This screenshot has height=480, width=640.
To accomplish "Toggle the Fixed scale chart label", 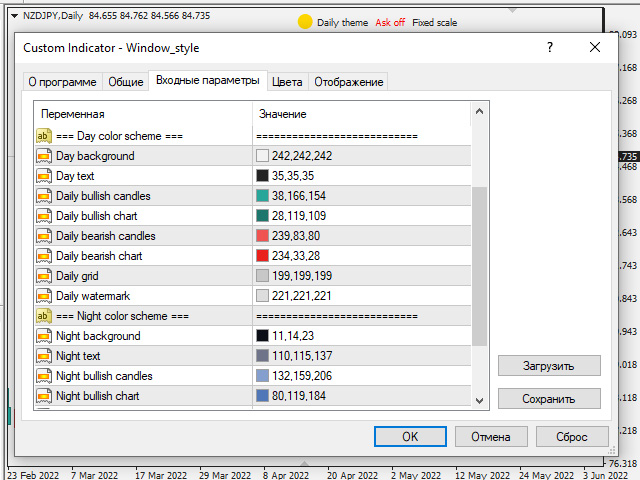I will click(x=434, y=22).
